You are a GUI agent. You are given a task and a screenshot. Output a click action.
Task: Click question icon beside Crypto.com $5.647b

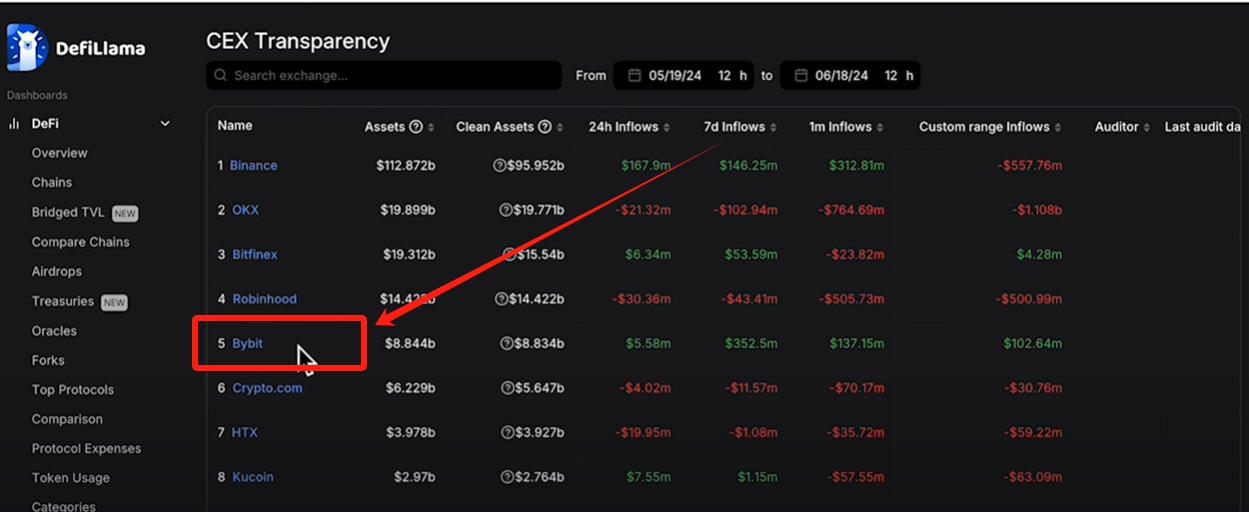pyautogui.click(x=506, y=388)
